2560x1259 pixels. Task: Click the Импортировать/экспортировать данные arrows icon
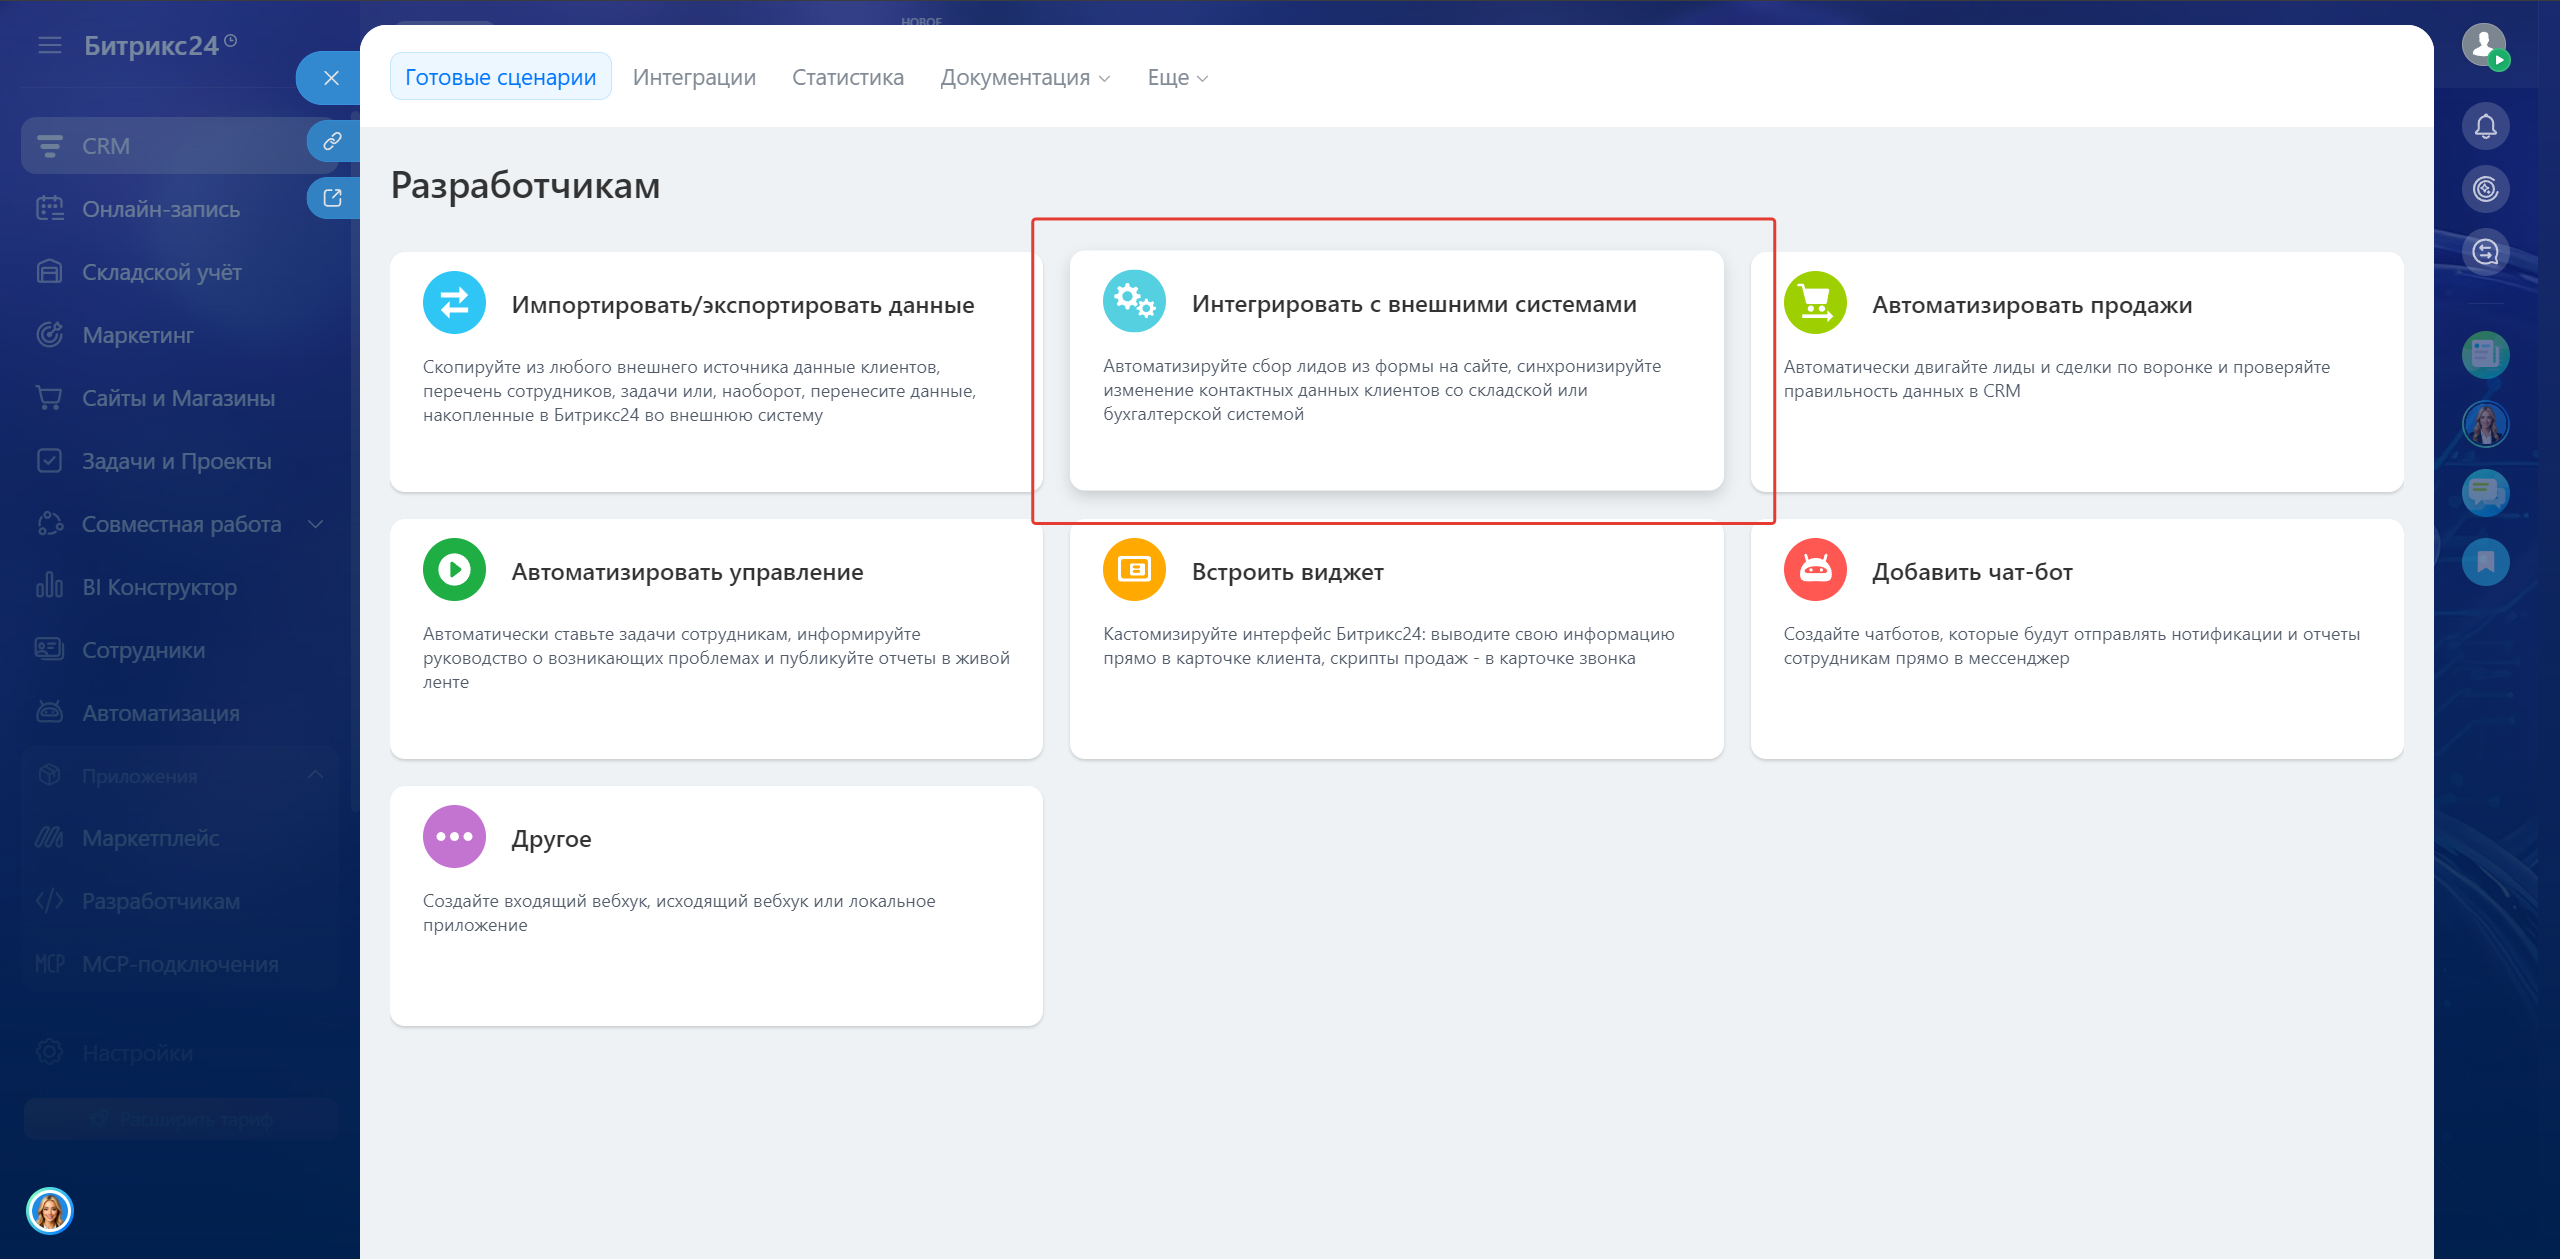tap(454, 302)
